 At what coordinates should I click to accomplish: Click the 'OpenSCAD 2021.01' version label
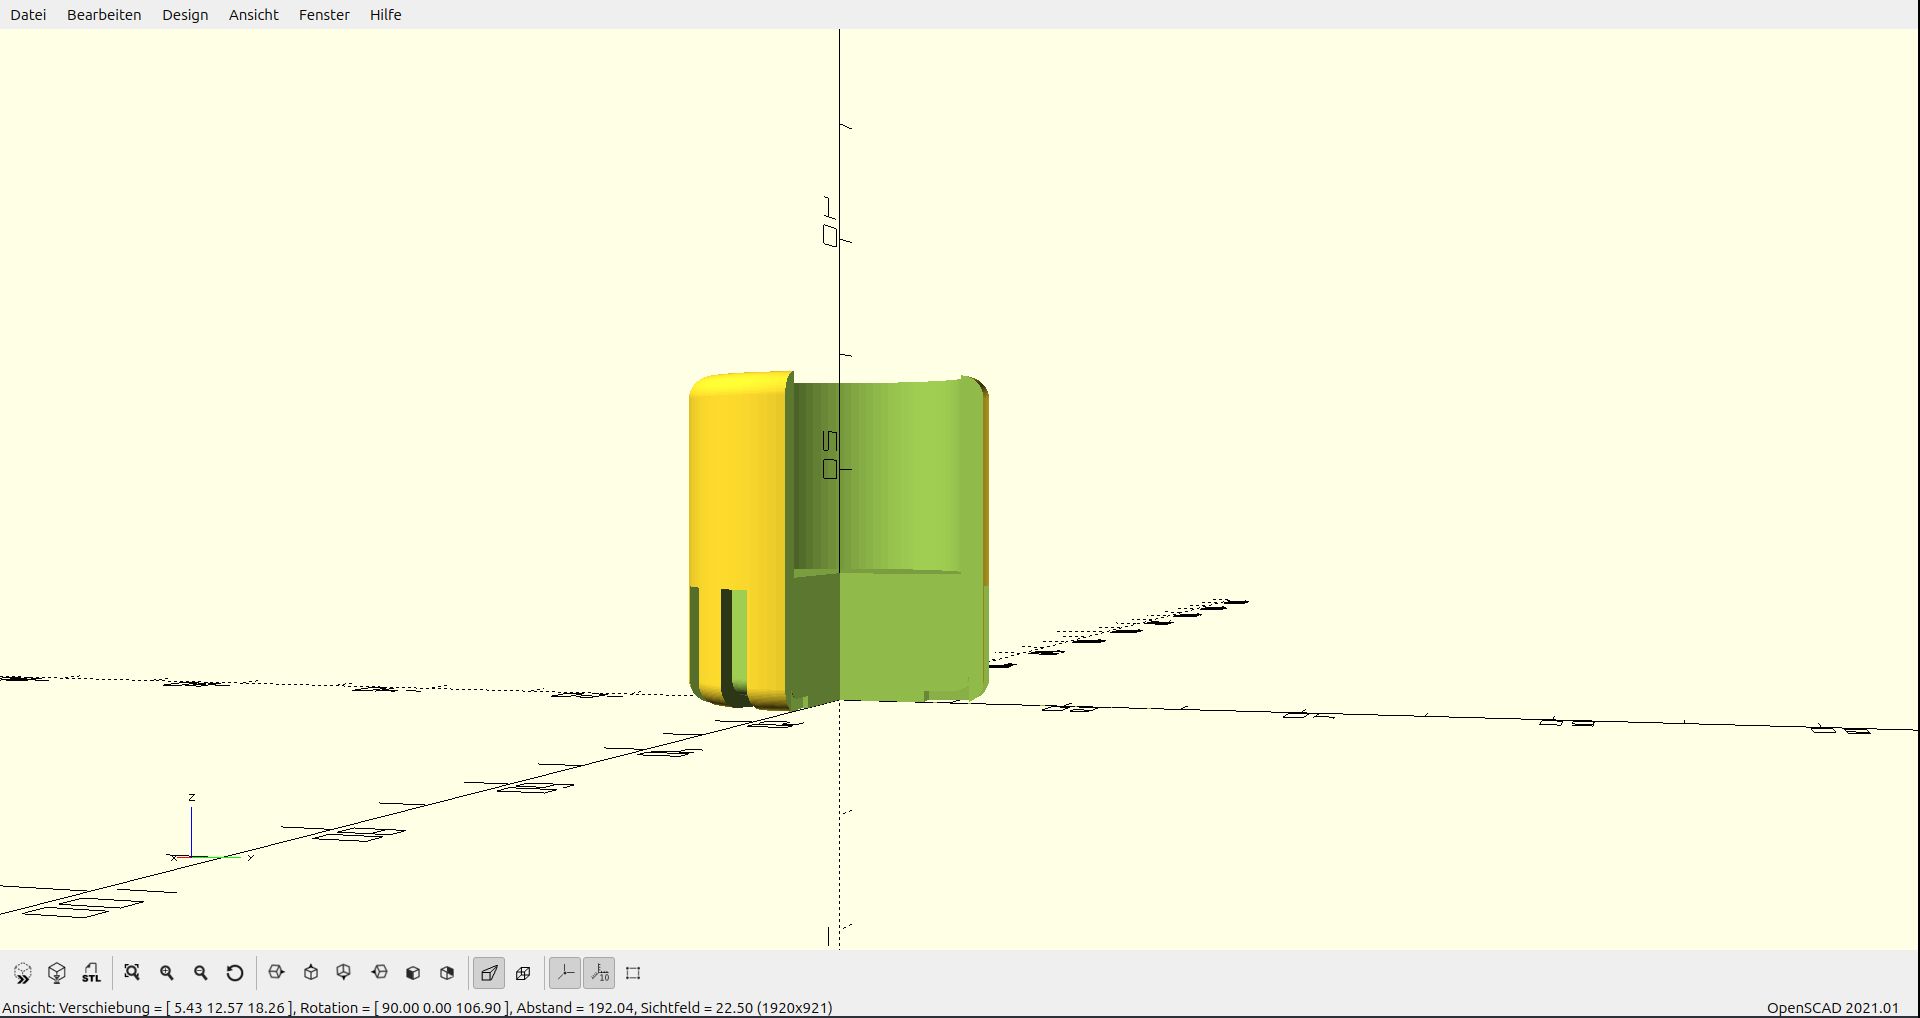(x=1832, y=1008)
